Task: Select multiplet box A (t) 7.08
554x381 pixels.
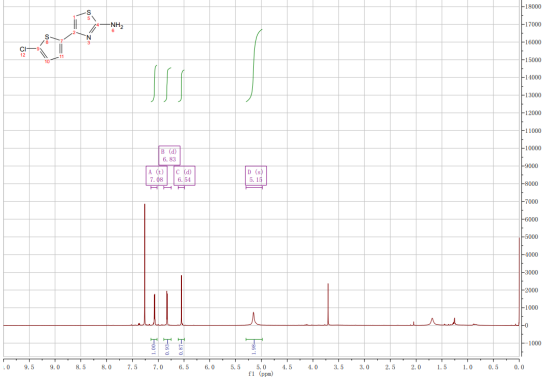Action: tap(157, 176)
